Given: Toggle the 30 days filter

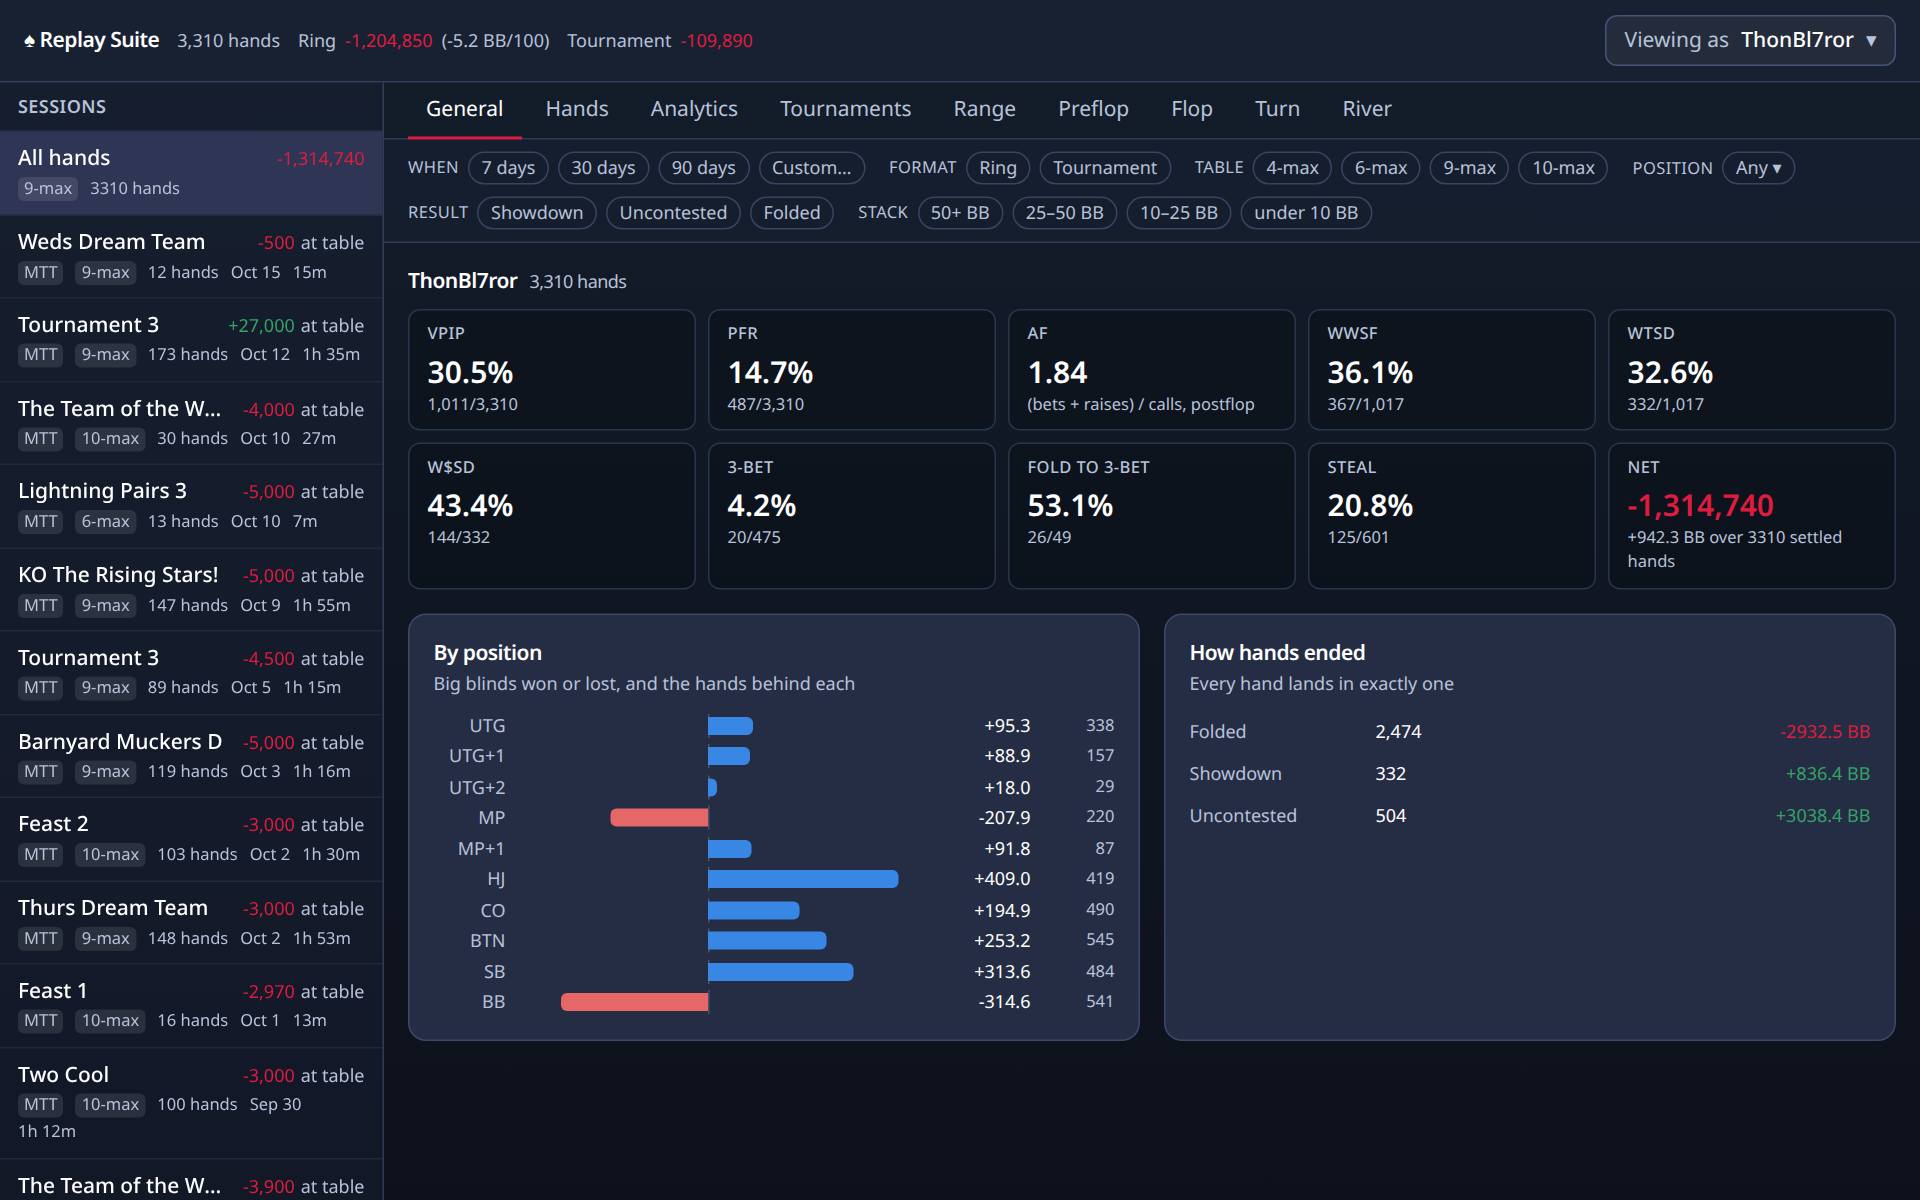Looking at the screenshot, I should pos(603,168).
